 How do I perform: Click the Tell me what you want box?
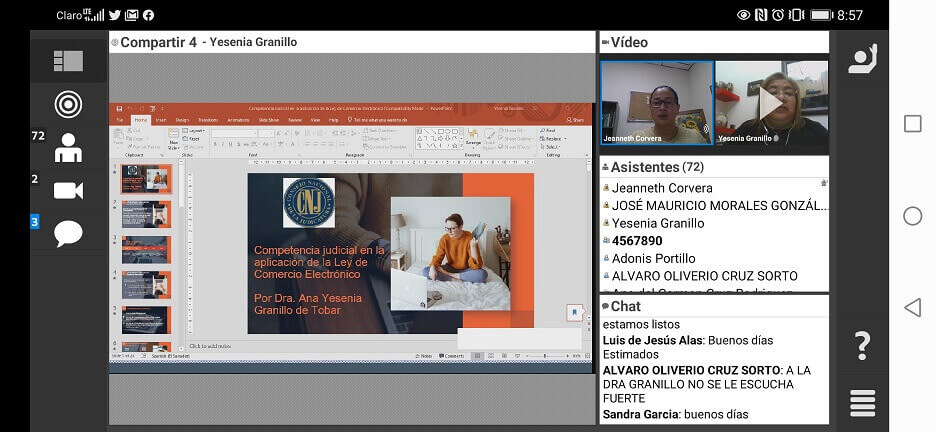click(377, 120)
